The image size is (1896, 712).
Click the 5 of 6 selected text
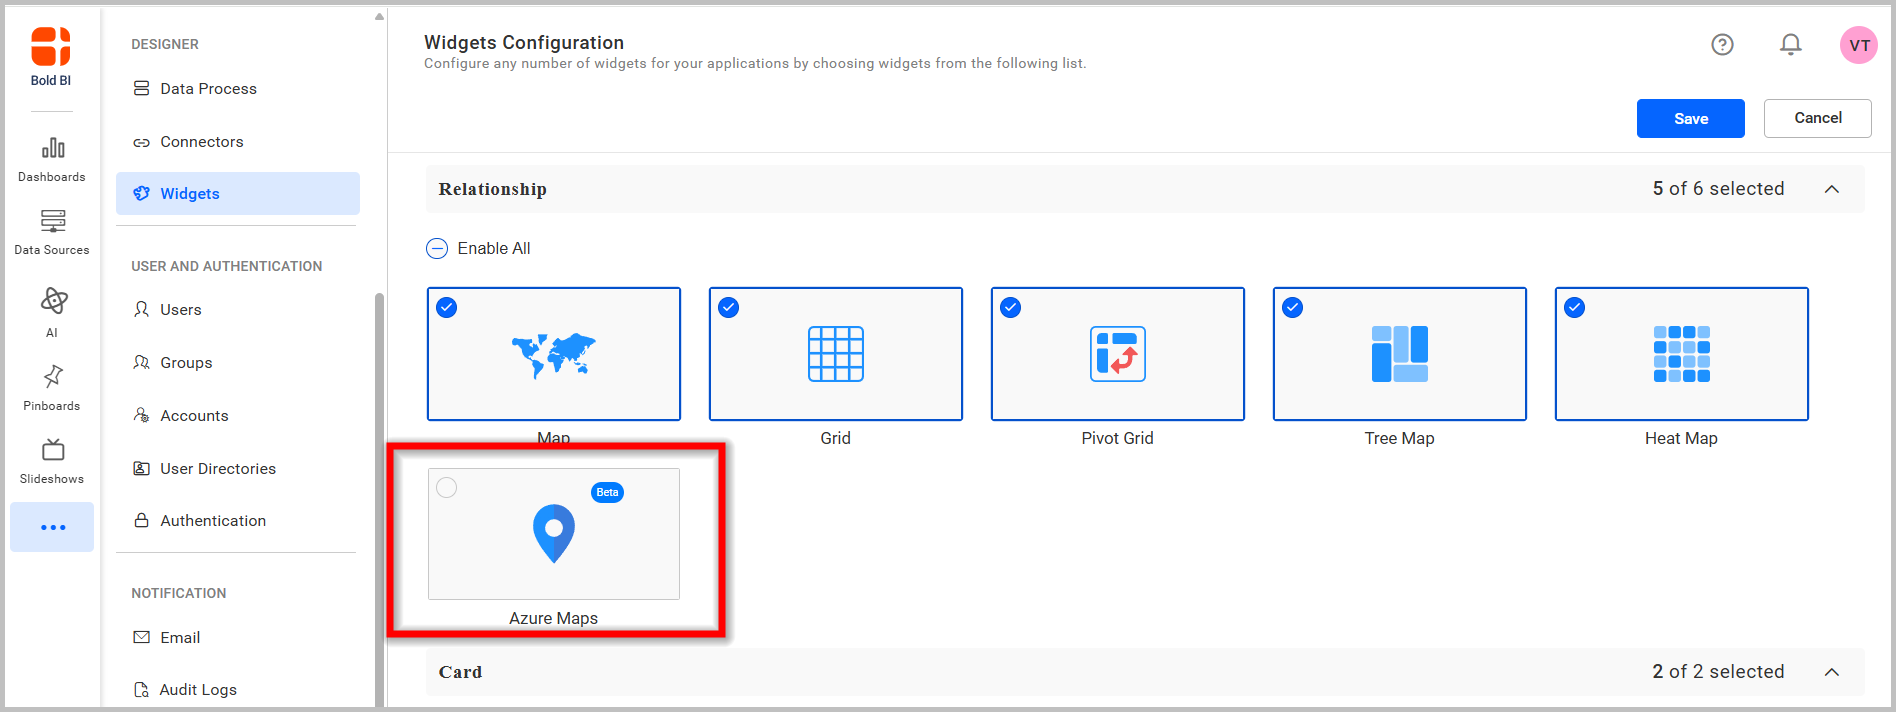click(1718, 189)
